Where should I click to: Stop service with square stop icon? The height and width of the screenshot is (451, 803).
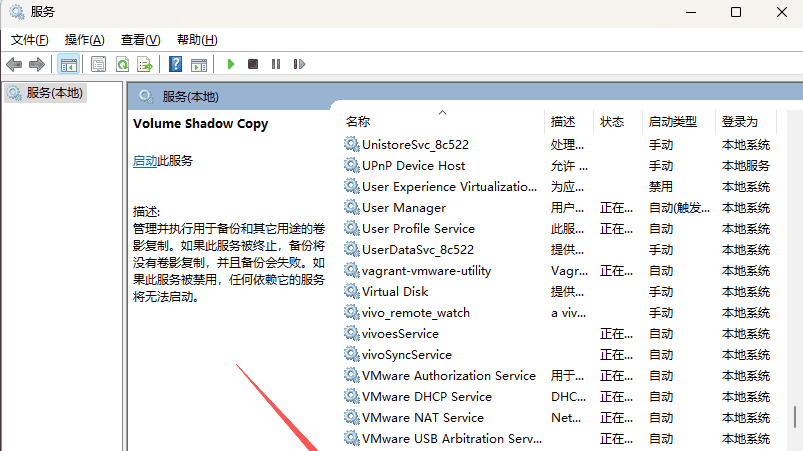(253, 64)
